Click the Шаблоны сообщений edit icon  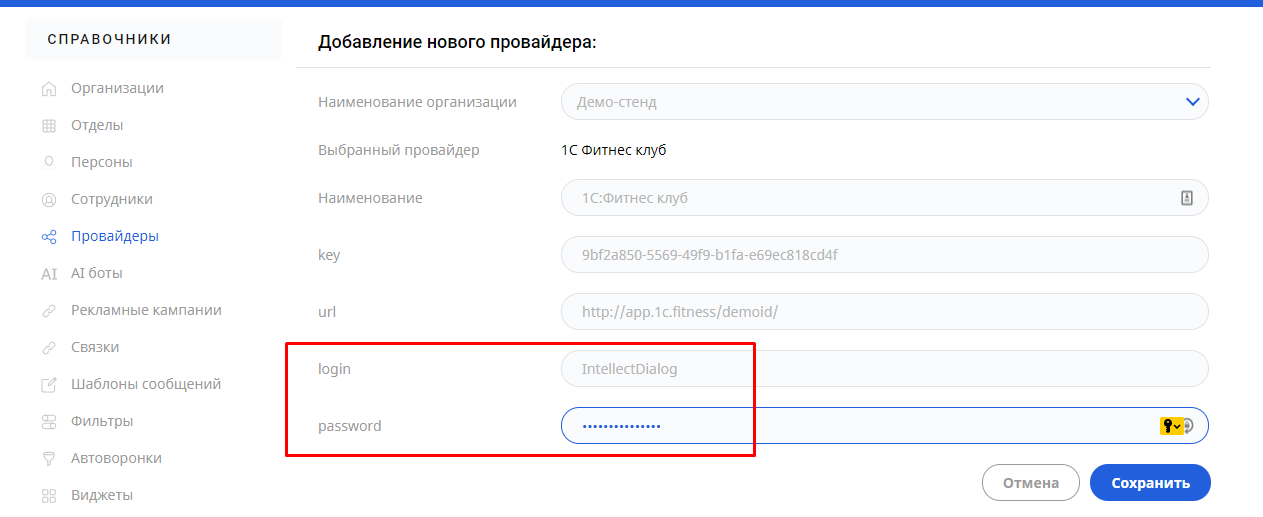(x=48, y=385)
